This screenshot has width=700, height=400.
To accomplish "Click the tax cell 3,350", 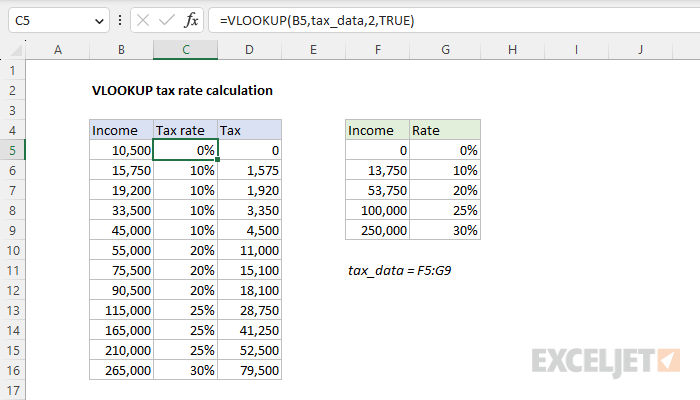I will pyautogui.click(x=250, y=210).
